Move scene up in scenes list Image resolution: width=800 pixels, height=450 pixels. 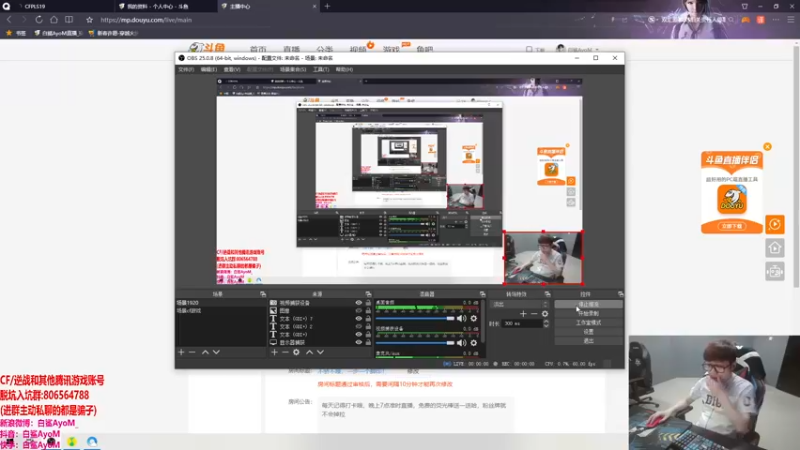(205, 352)
